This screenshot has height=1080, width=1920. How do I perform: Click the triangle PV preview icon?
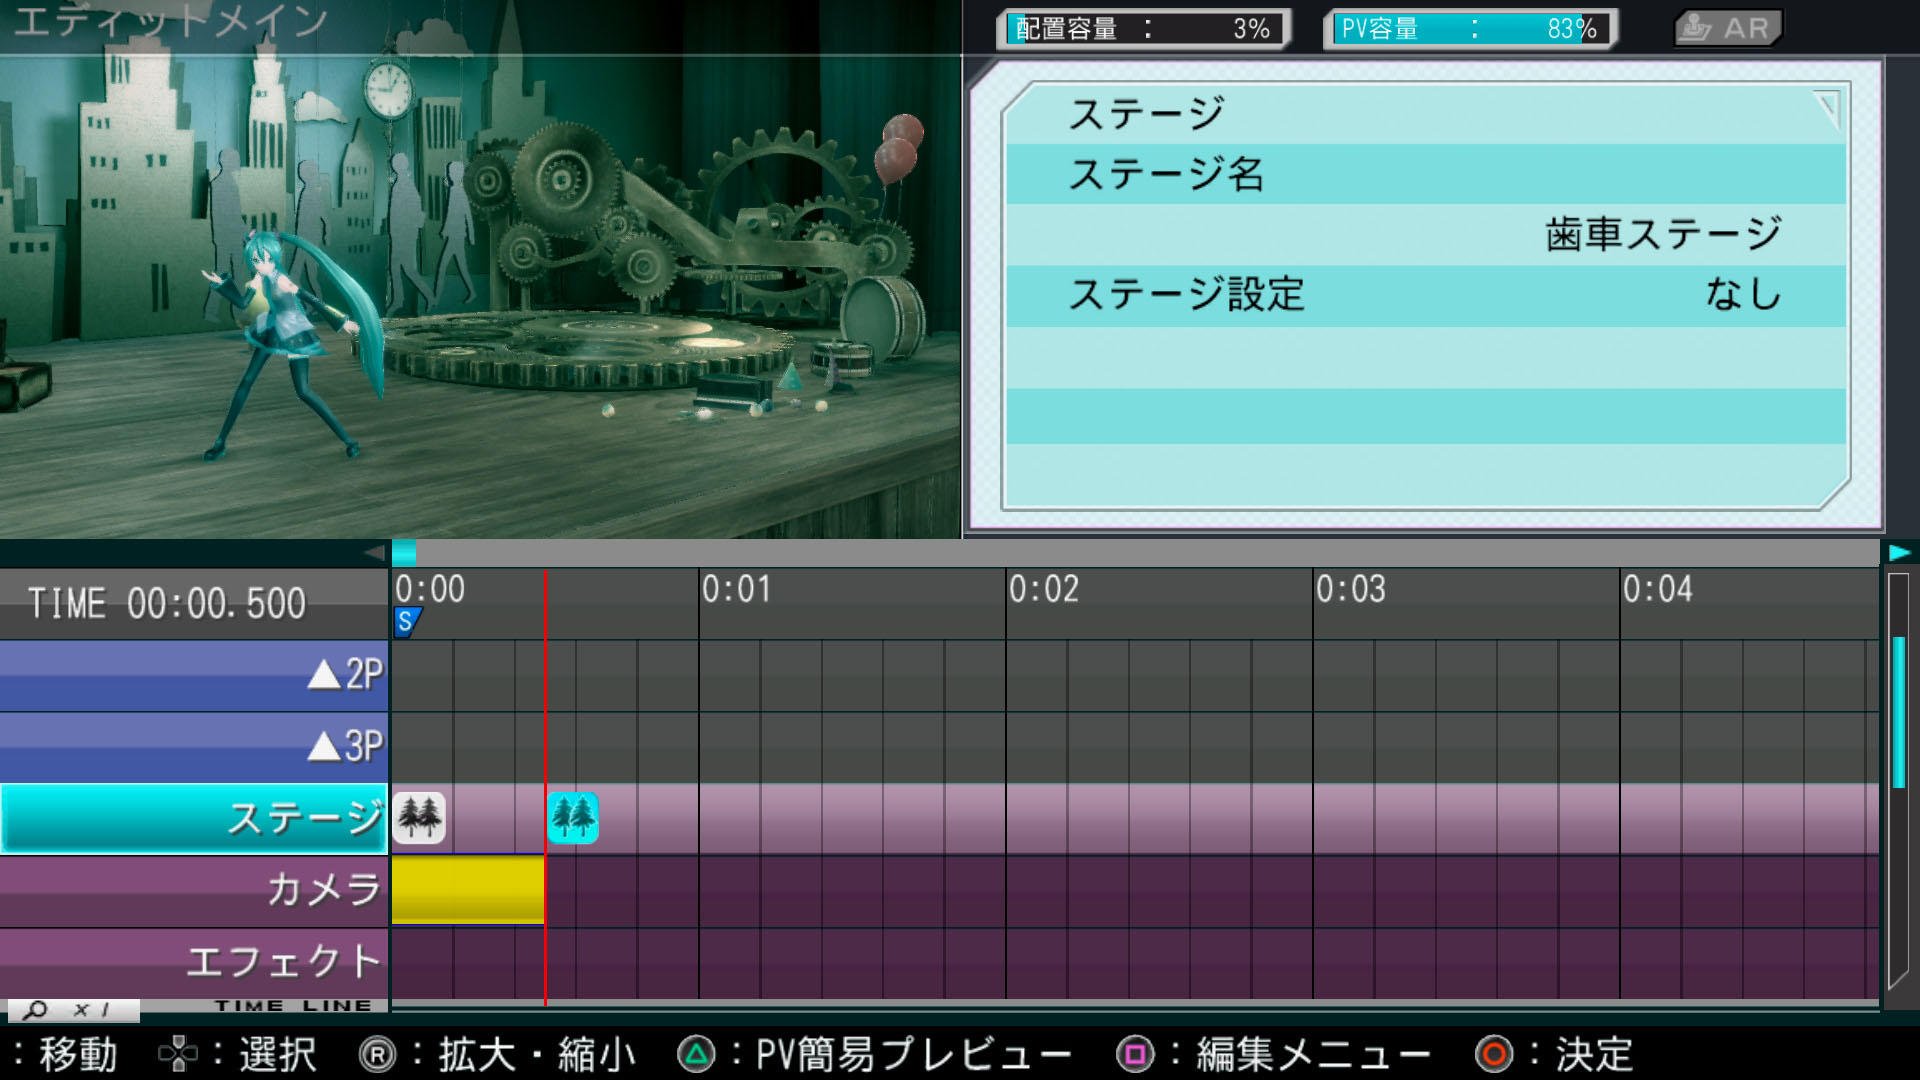(x=696, y=1054)
